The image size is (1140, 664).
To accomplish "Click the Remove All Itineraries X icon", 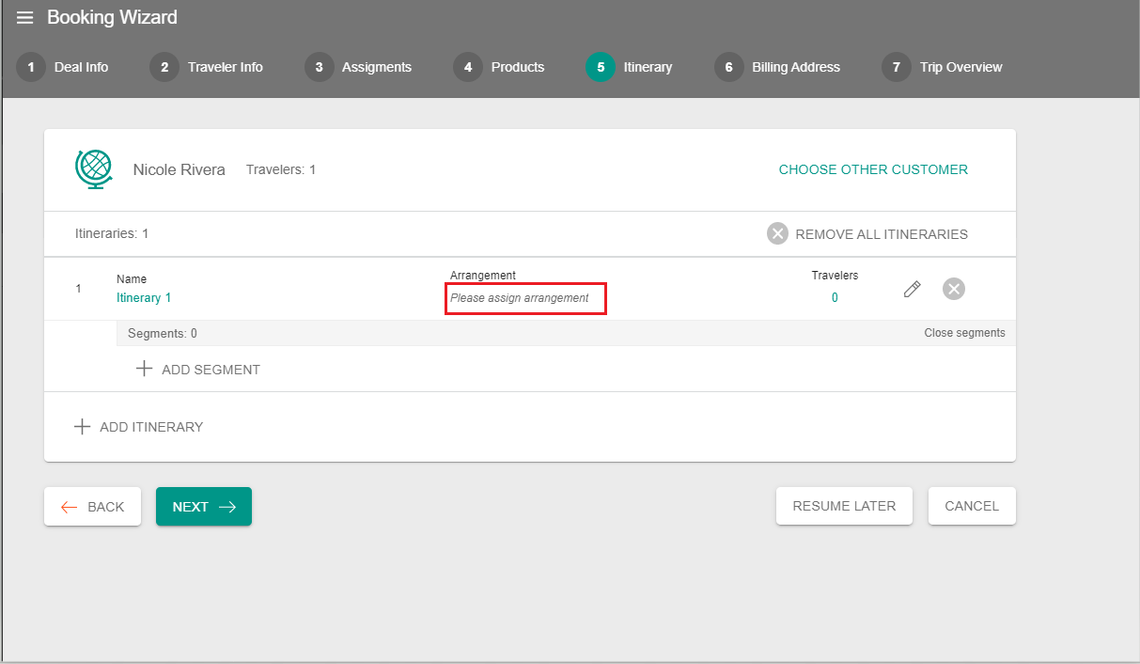I will tap(777, 233).
